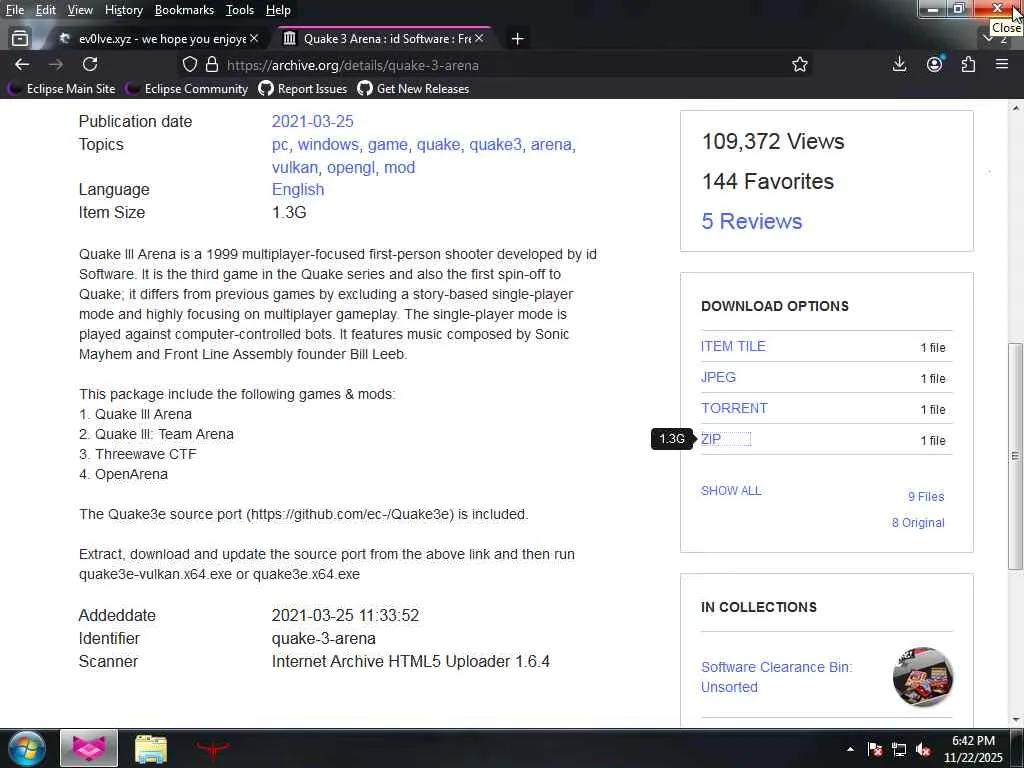
Task: Click the muted volume tray icon
Action: point(923,750)
